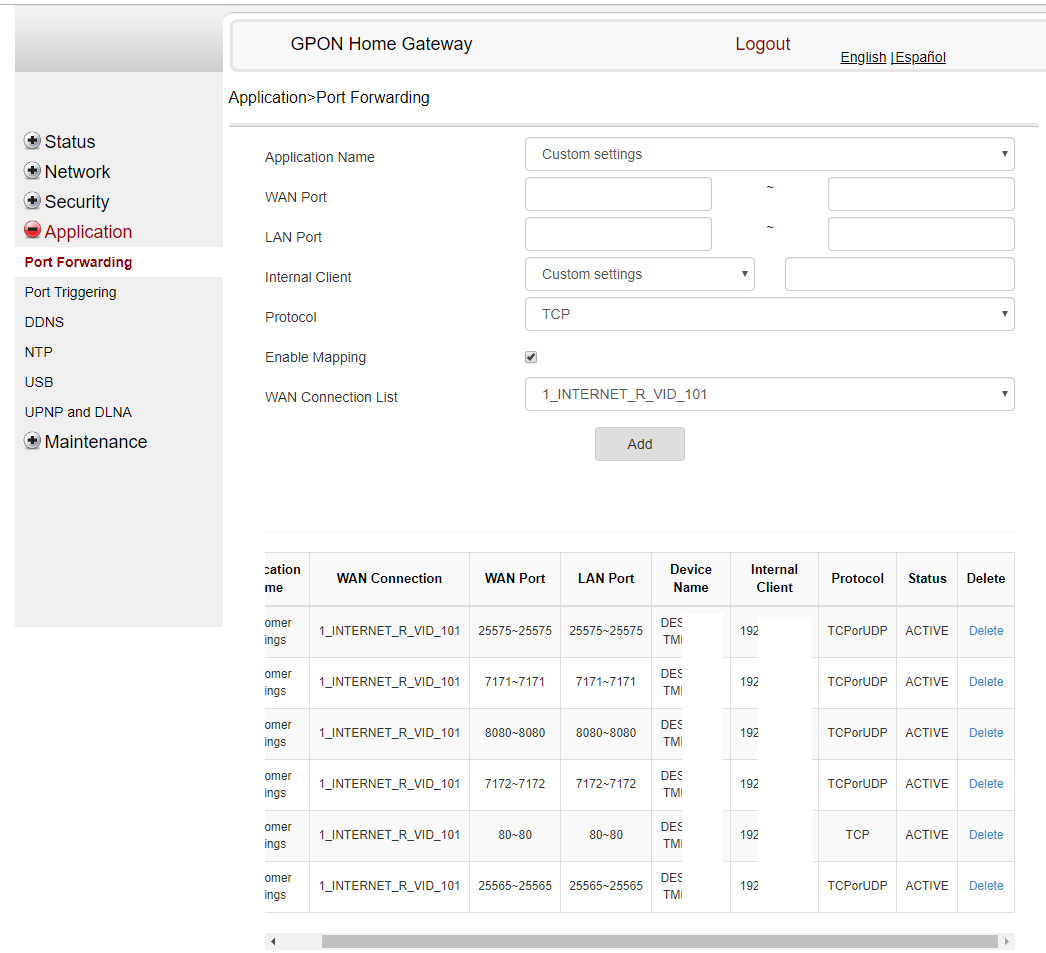Click the Protocol column header

[x=857, y=579]
